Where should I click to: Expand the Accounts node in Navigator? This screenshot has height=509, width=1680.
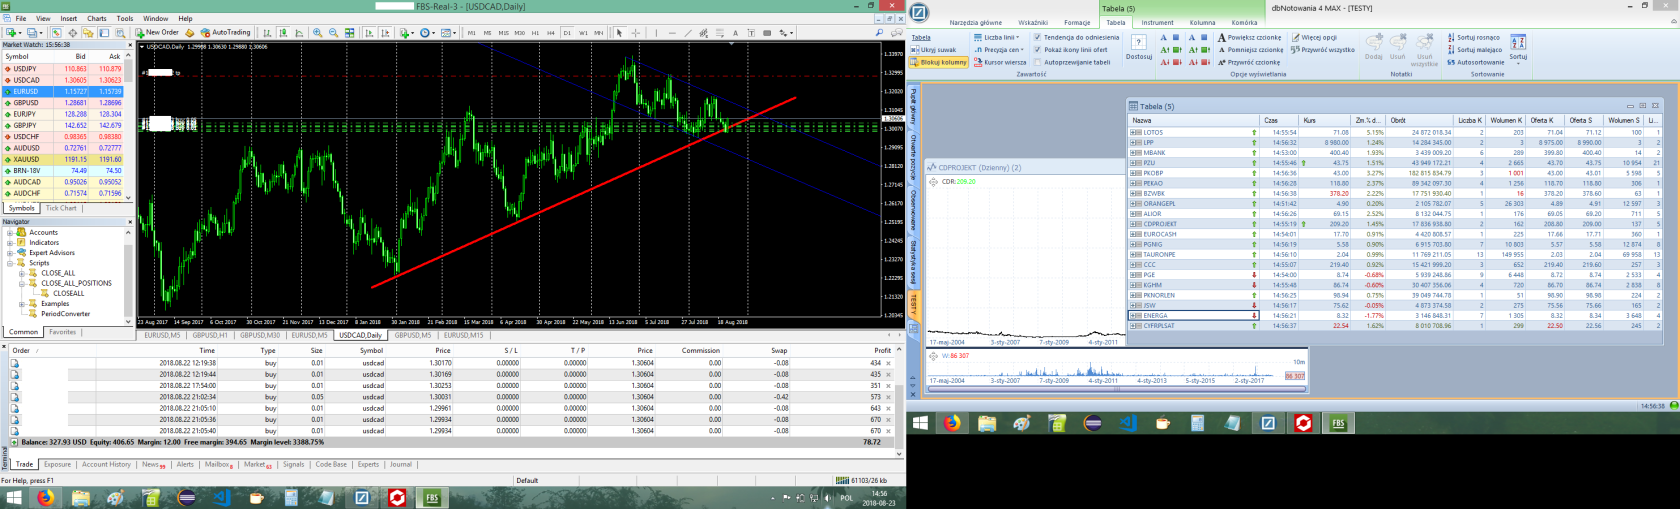pos(10,232)
